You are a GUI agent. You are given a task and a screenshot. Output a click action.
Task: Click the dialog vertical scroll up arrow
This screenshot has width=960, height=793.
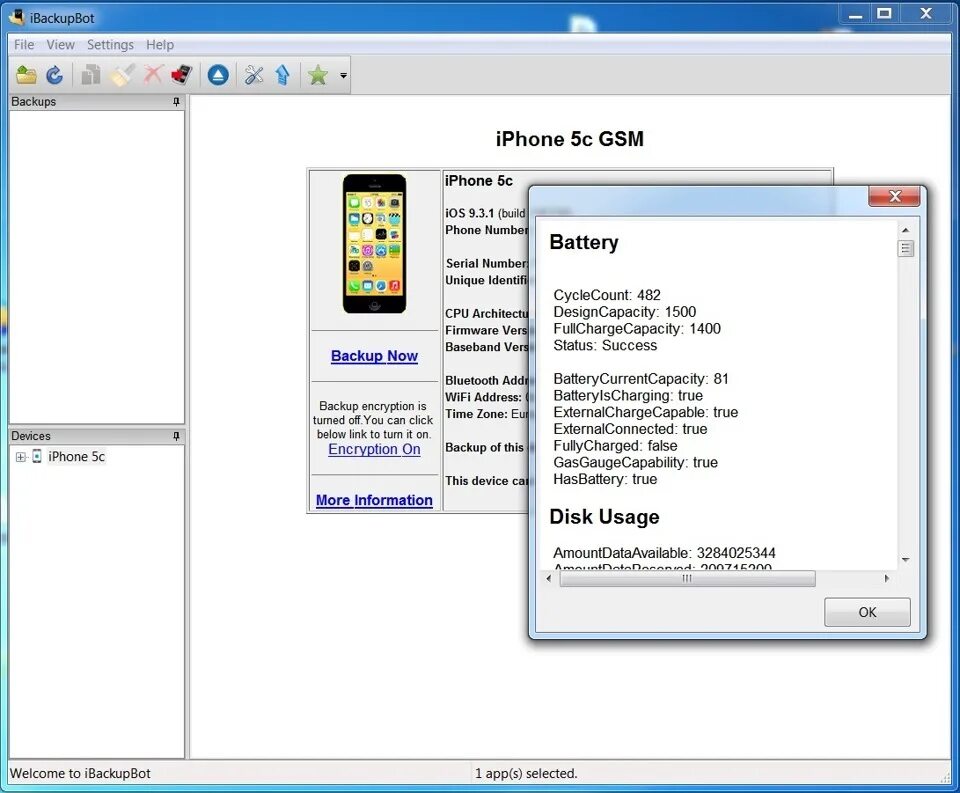pyautogui.click(x=906, y=230)
